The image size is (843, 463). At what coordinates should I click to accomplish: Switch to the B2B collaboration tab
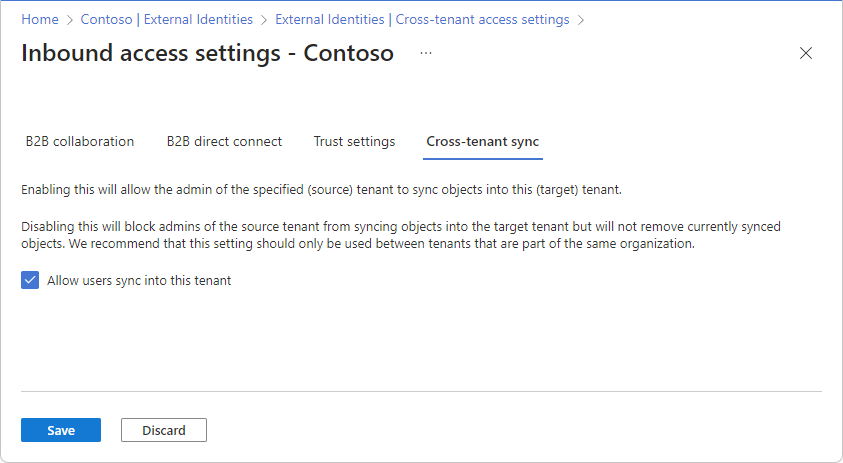tap(80, 142)
